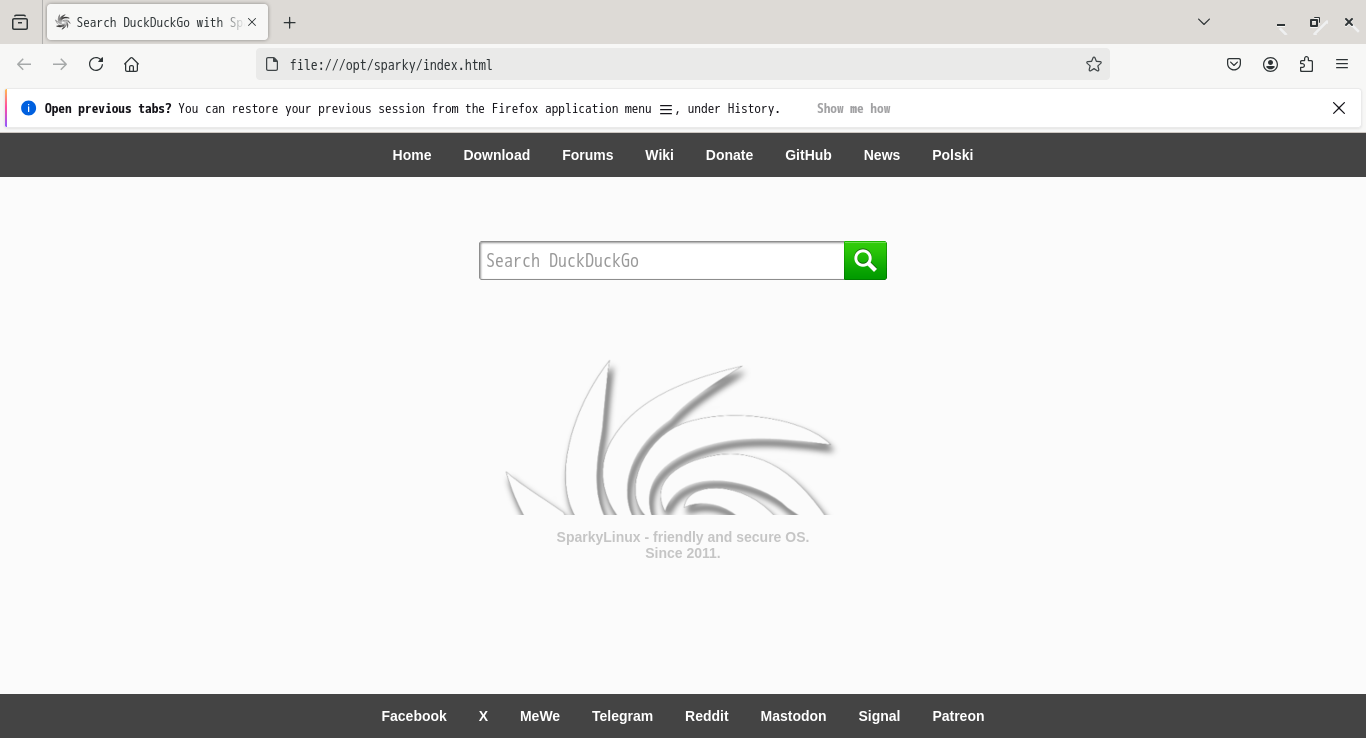Visit the Telegram footer link
This screenshot has height=738, width=1366.
[622, 716]
